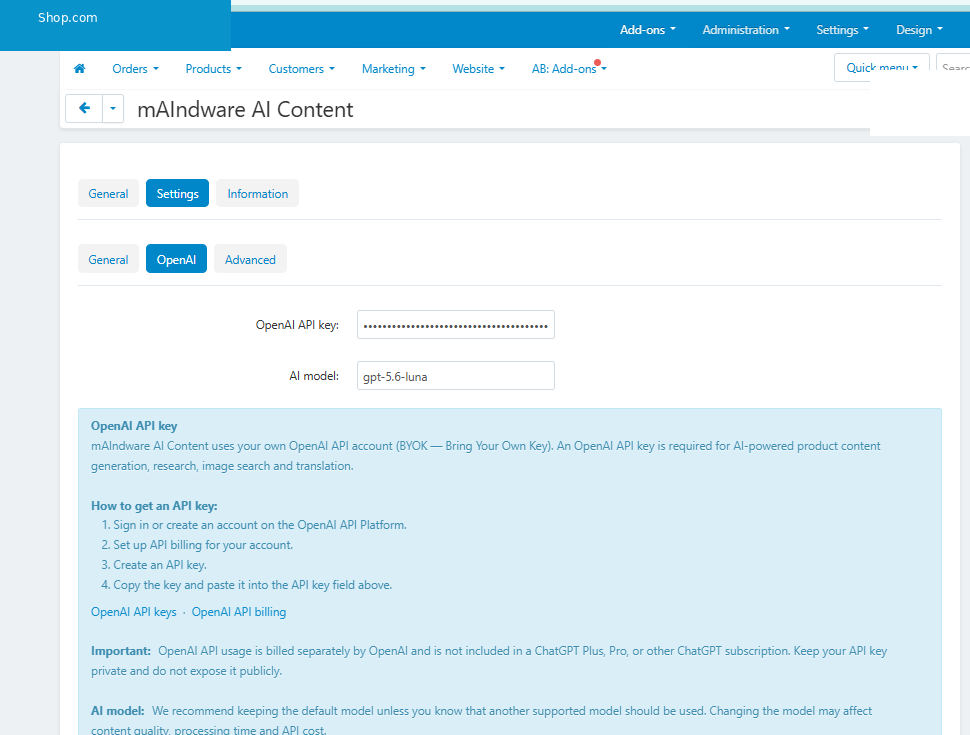
Task: Open the Settings menu in the top bar
Action: 843,30
